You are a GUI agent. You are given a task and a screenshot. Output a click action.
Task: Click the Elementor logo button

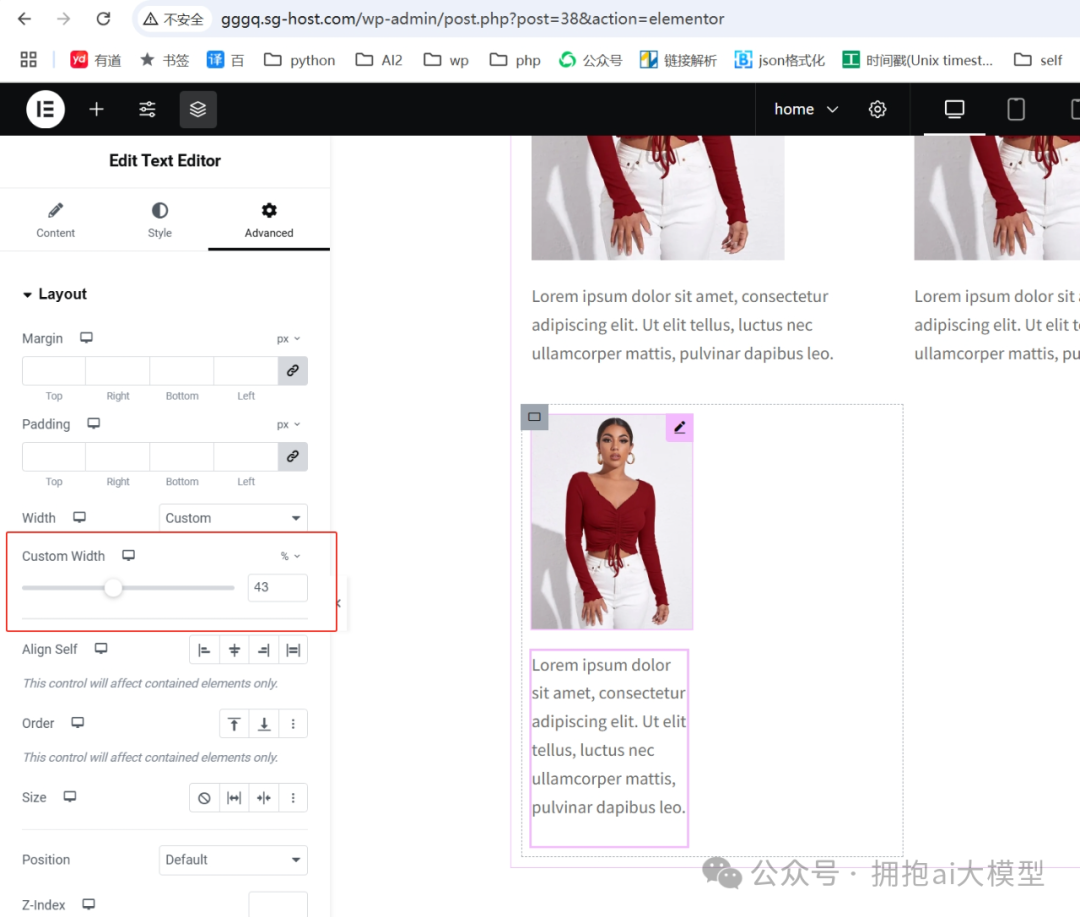[x=45, y=109]
